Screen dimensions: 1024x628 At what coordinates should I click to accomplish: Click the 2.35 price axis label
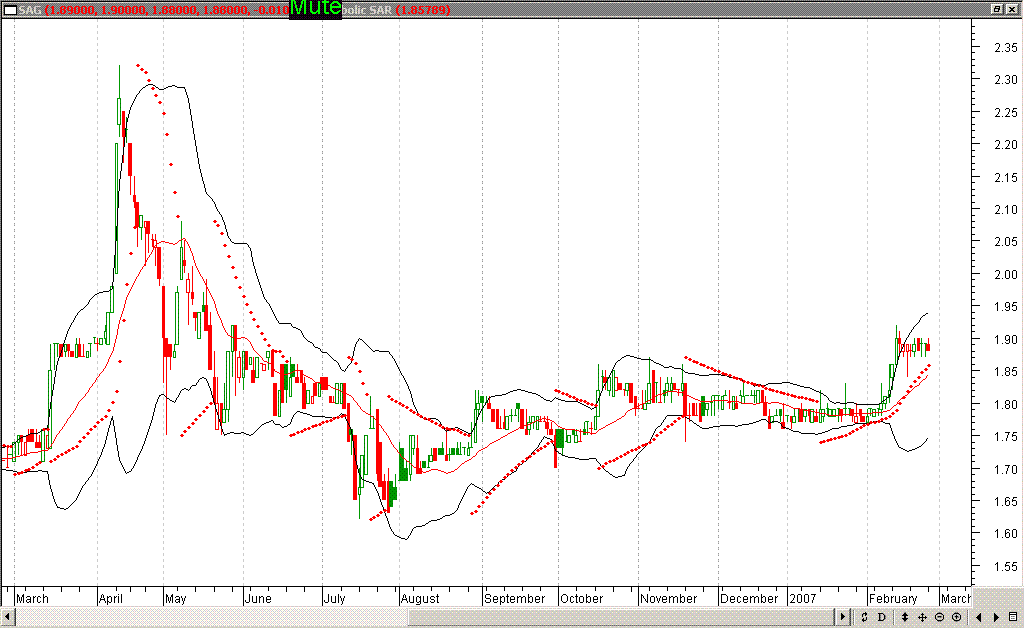pyautogui.click(x=1006, y=48)
